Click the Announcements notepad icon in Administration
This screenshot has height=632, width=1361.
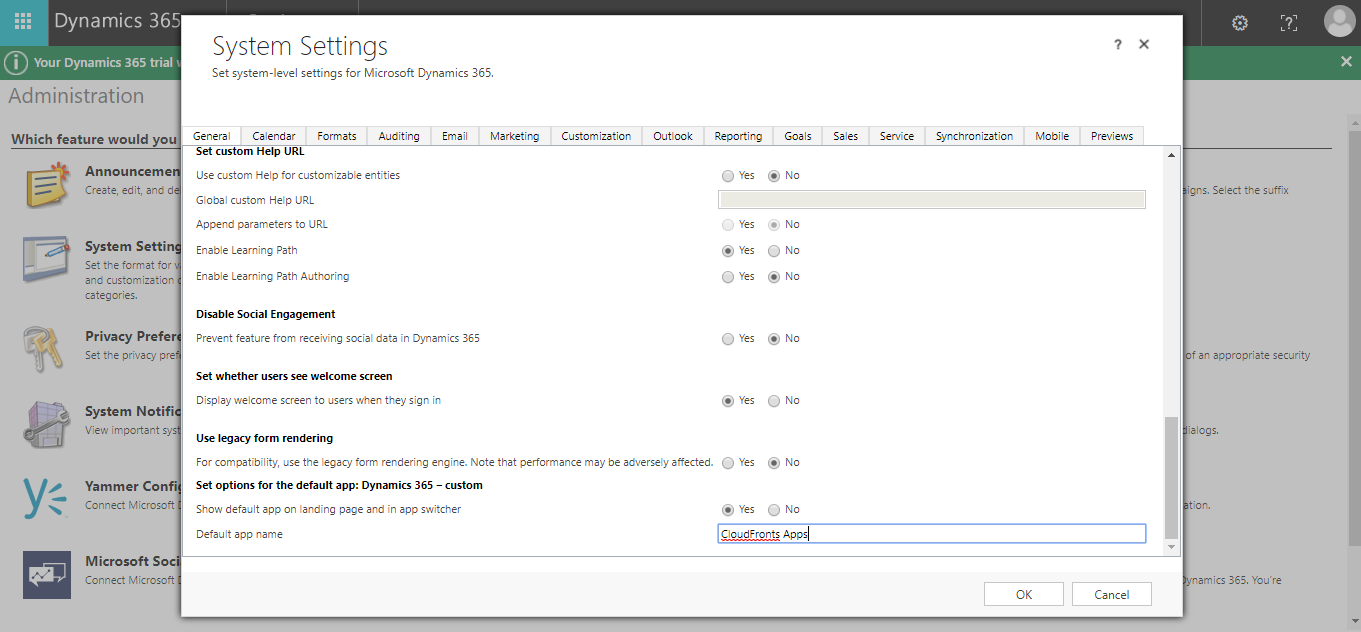(x=47, y=185)
